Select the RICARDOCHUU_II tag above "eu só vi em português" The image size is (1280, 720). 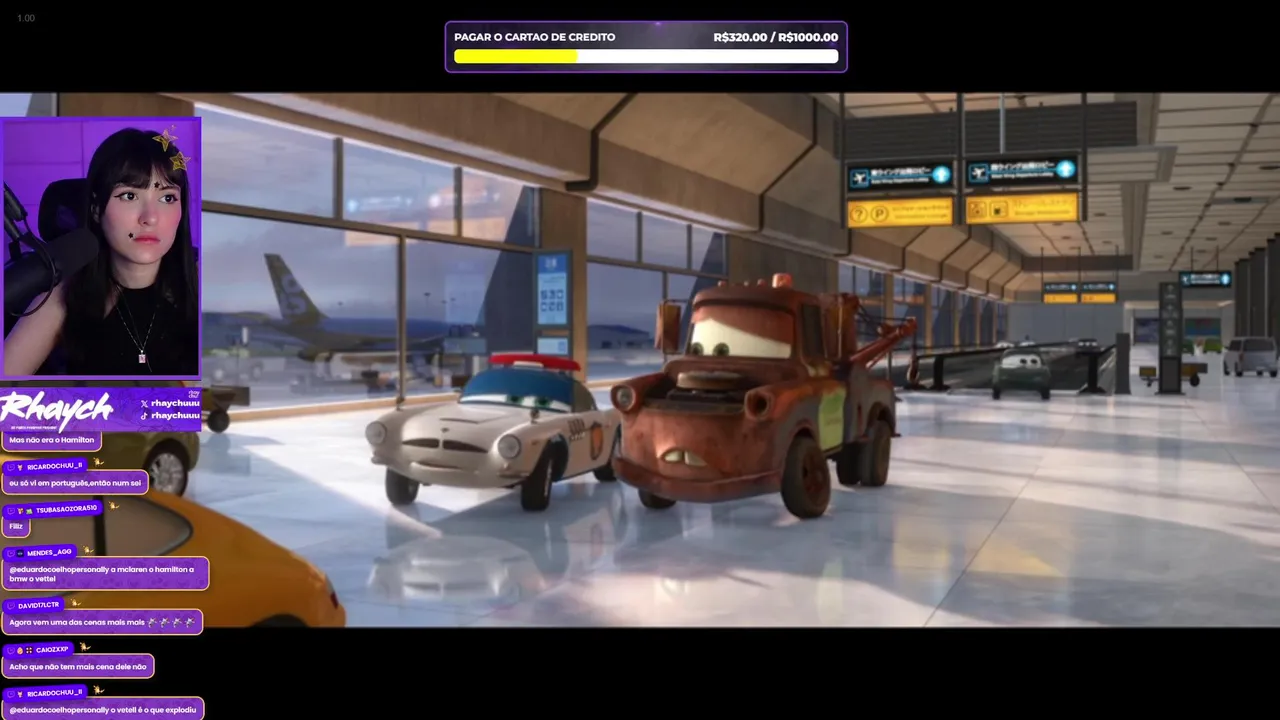coord(46,466)
